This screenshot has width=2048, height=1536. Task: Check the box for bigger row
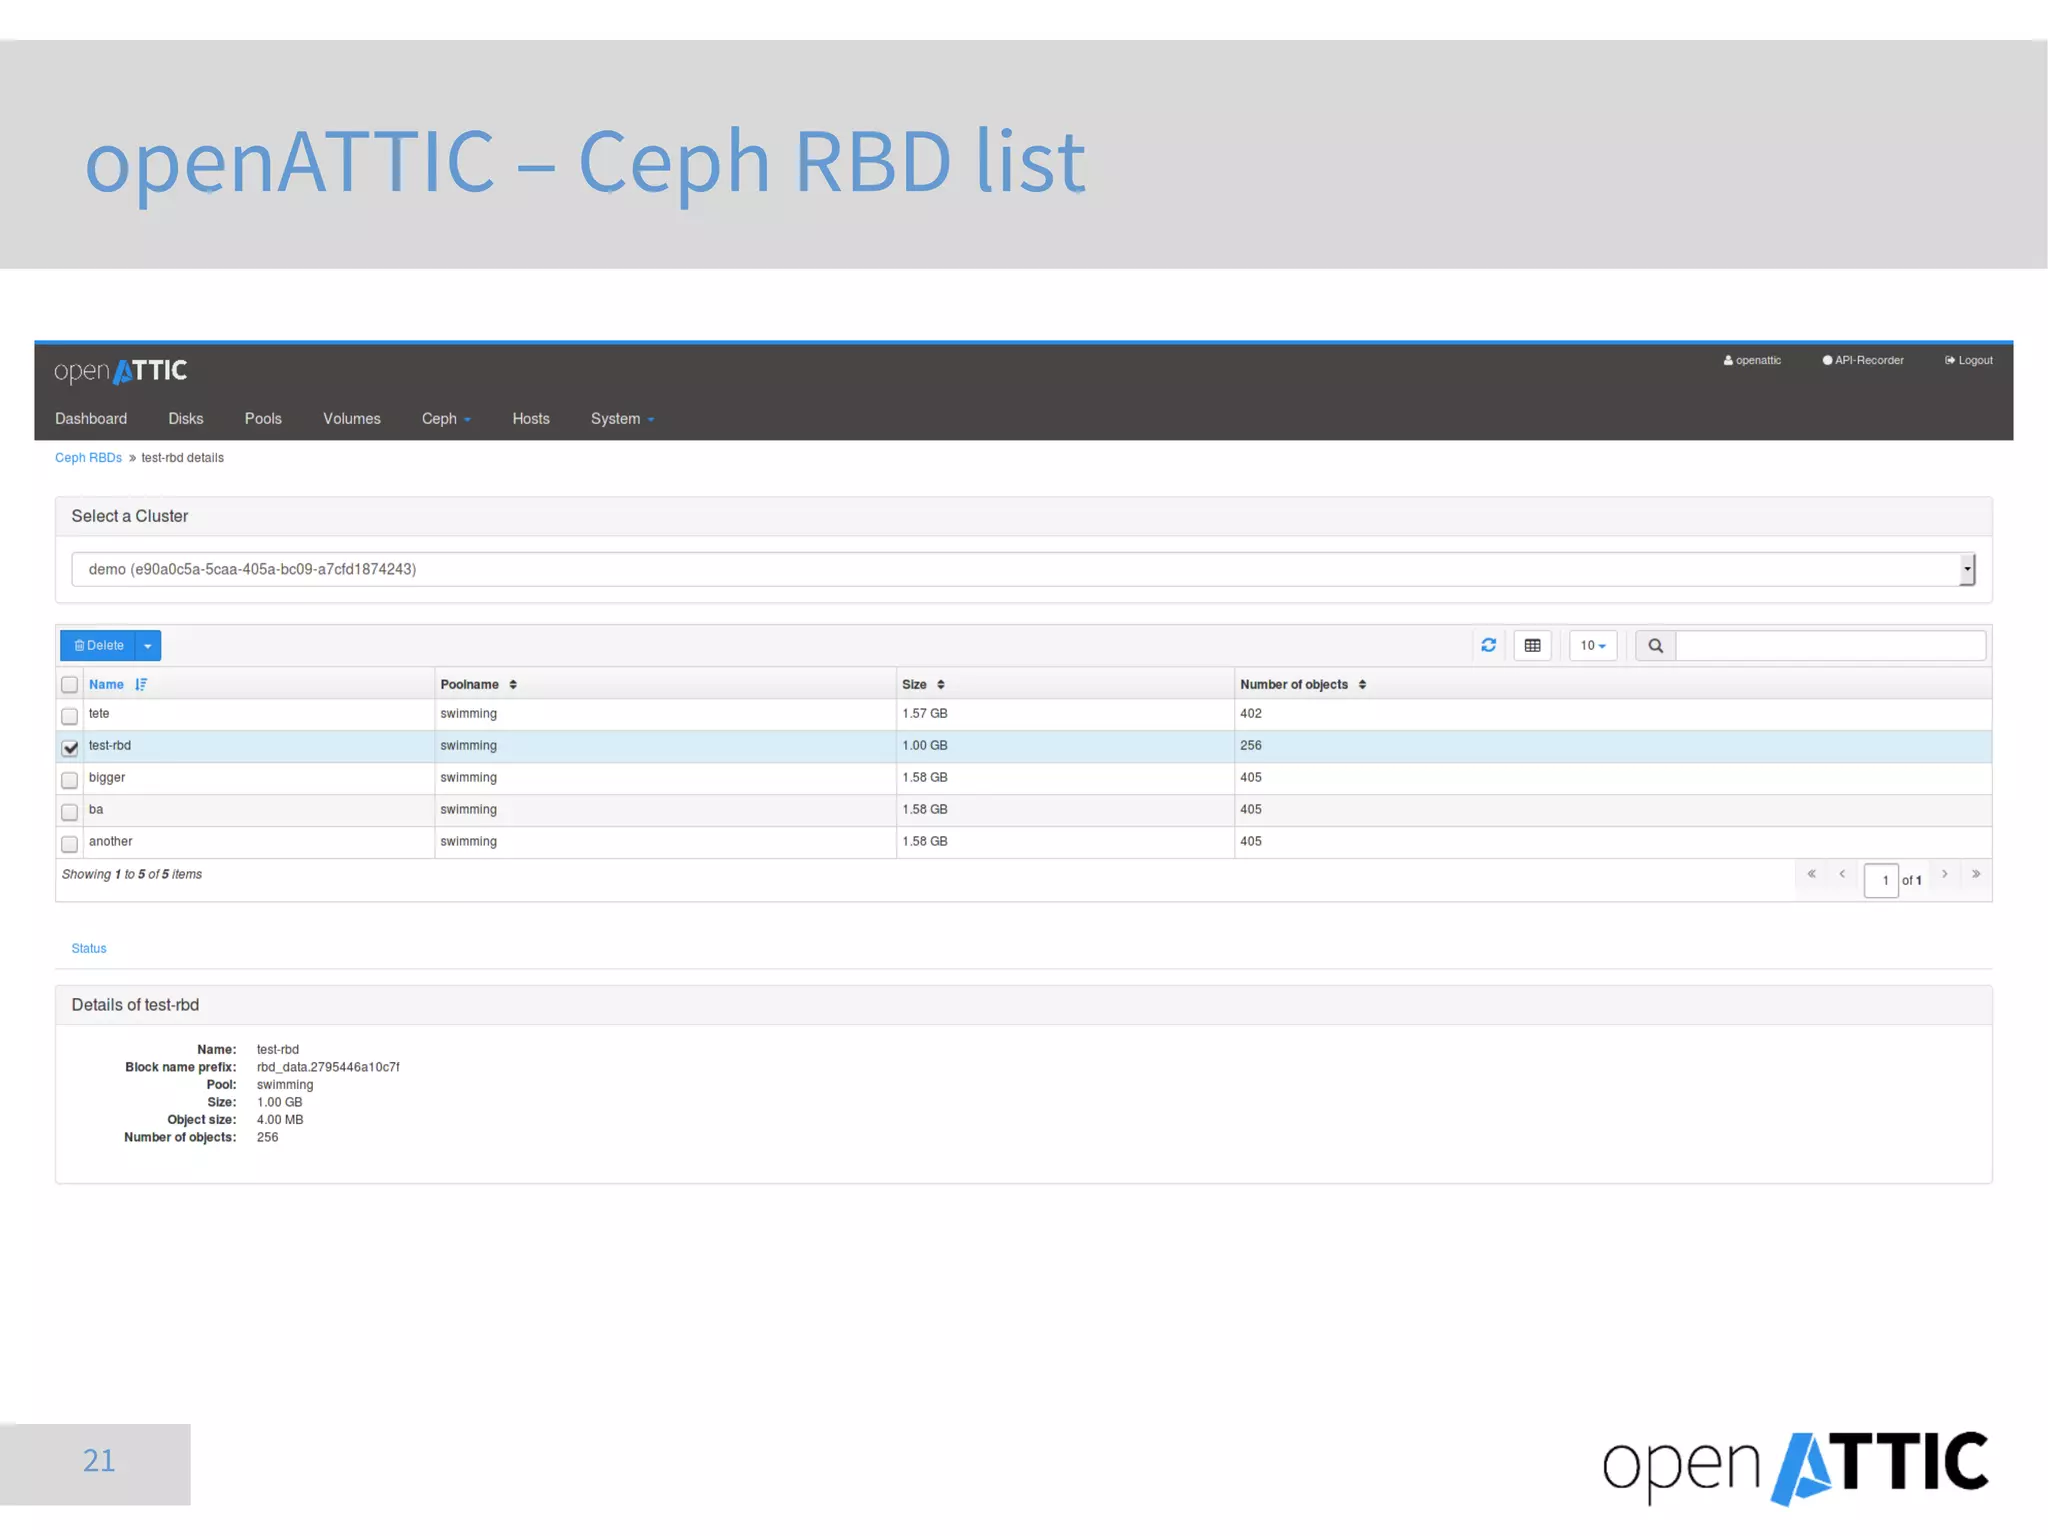pos(69,779)
